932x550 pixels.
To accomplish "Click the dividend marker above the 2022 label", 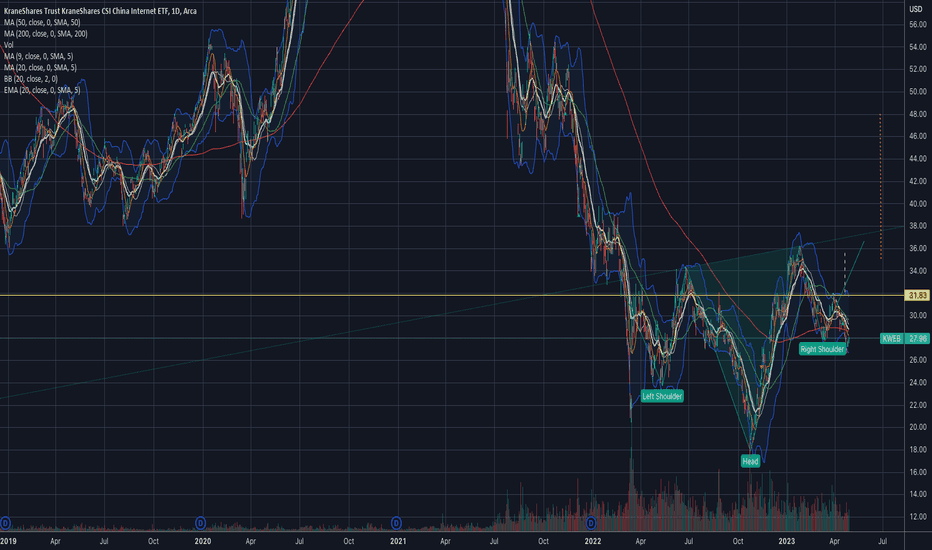I will [591, 523].
